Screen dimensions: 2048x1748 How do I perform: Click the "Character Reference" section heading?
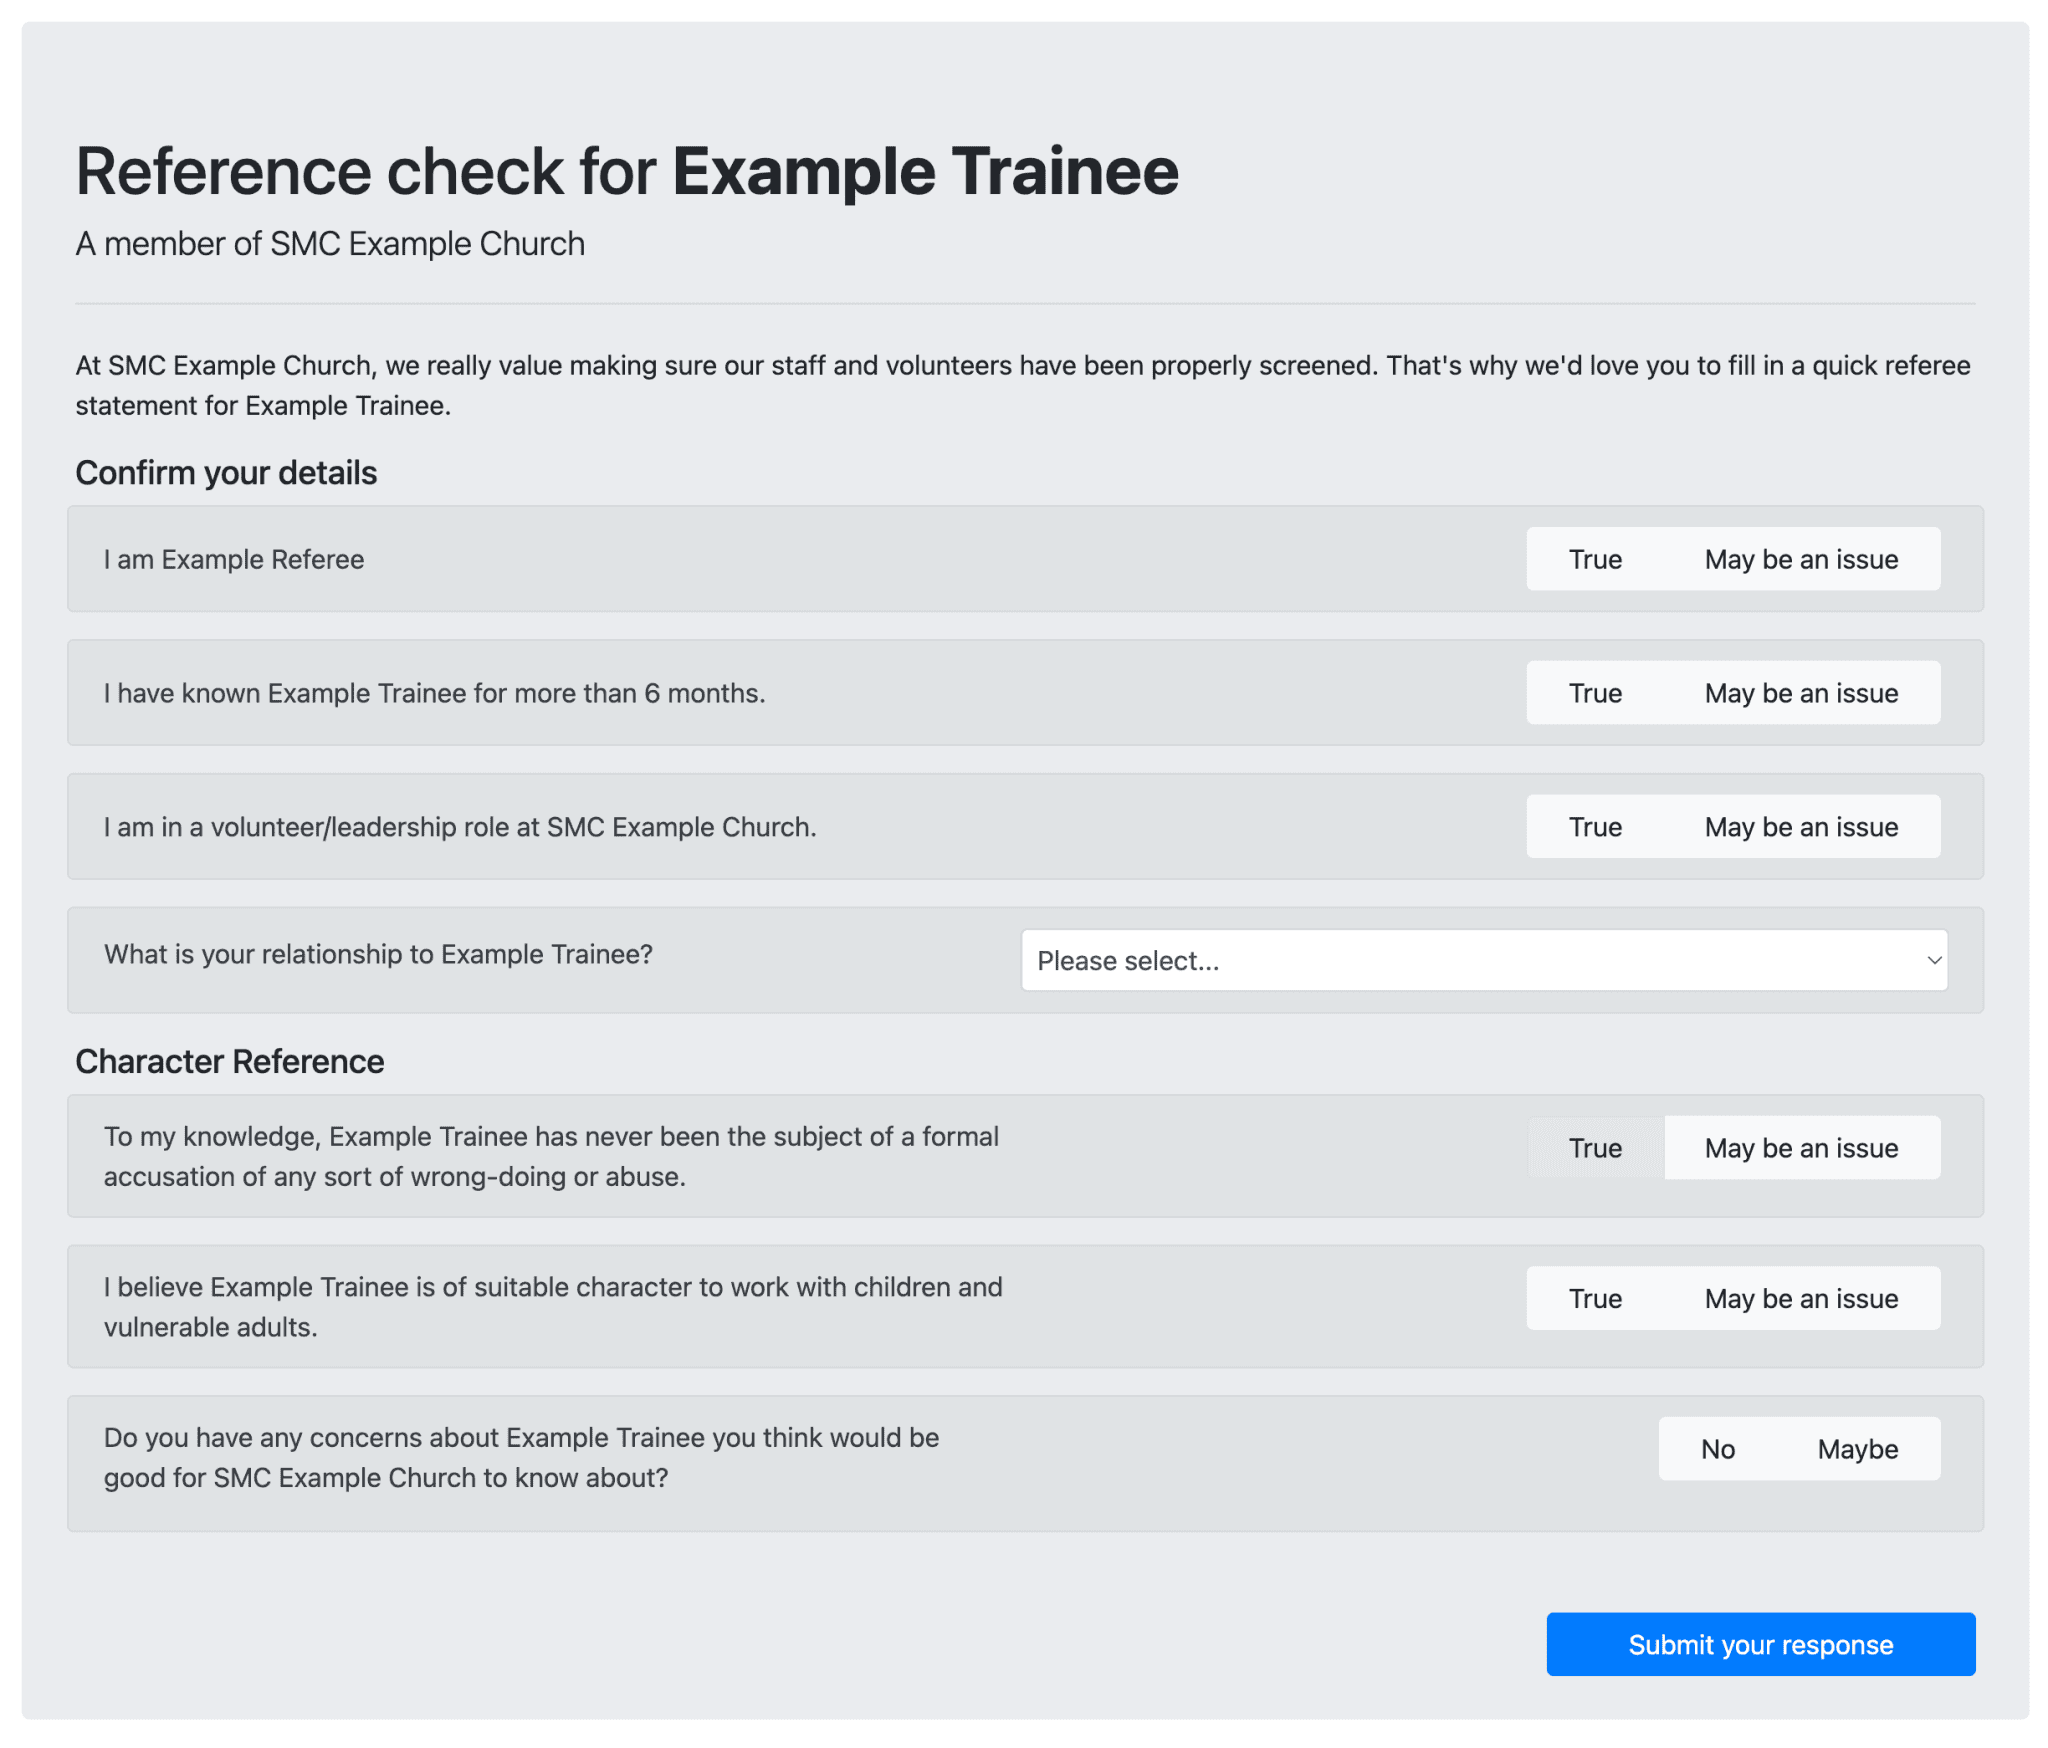click(229, 1061)
